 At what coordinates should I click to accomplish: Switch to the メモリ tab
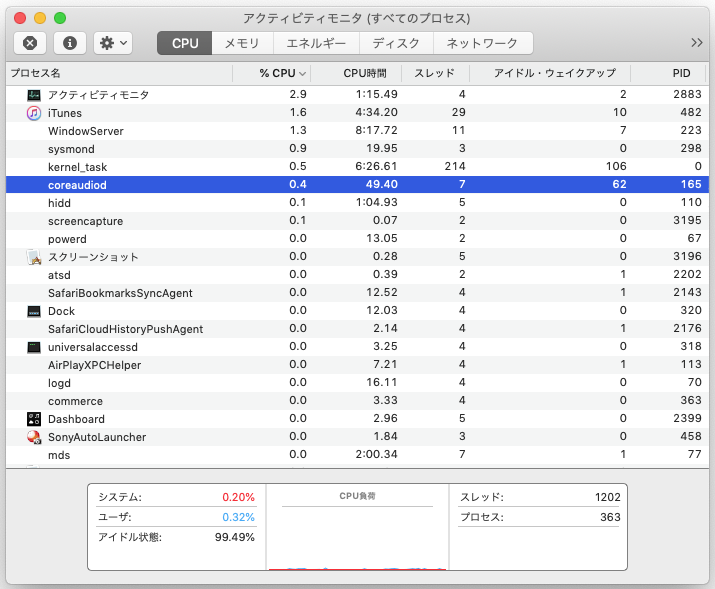point(242,43)
